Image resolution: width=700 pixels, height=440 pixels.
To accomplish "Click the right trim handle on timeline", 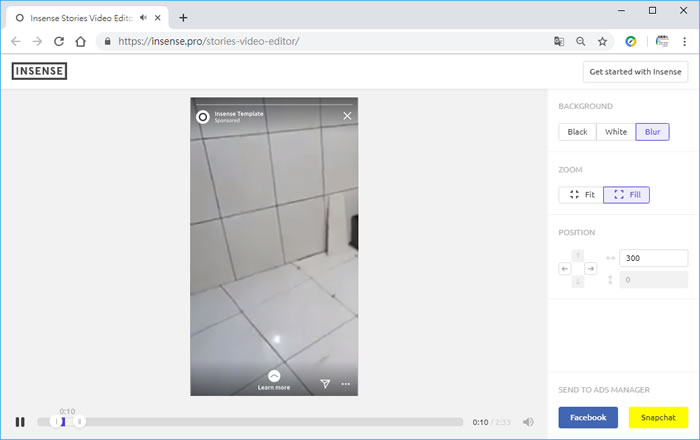I will (x=79, y=422).
